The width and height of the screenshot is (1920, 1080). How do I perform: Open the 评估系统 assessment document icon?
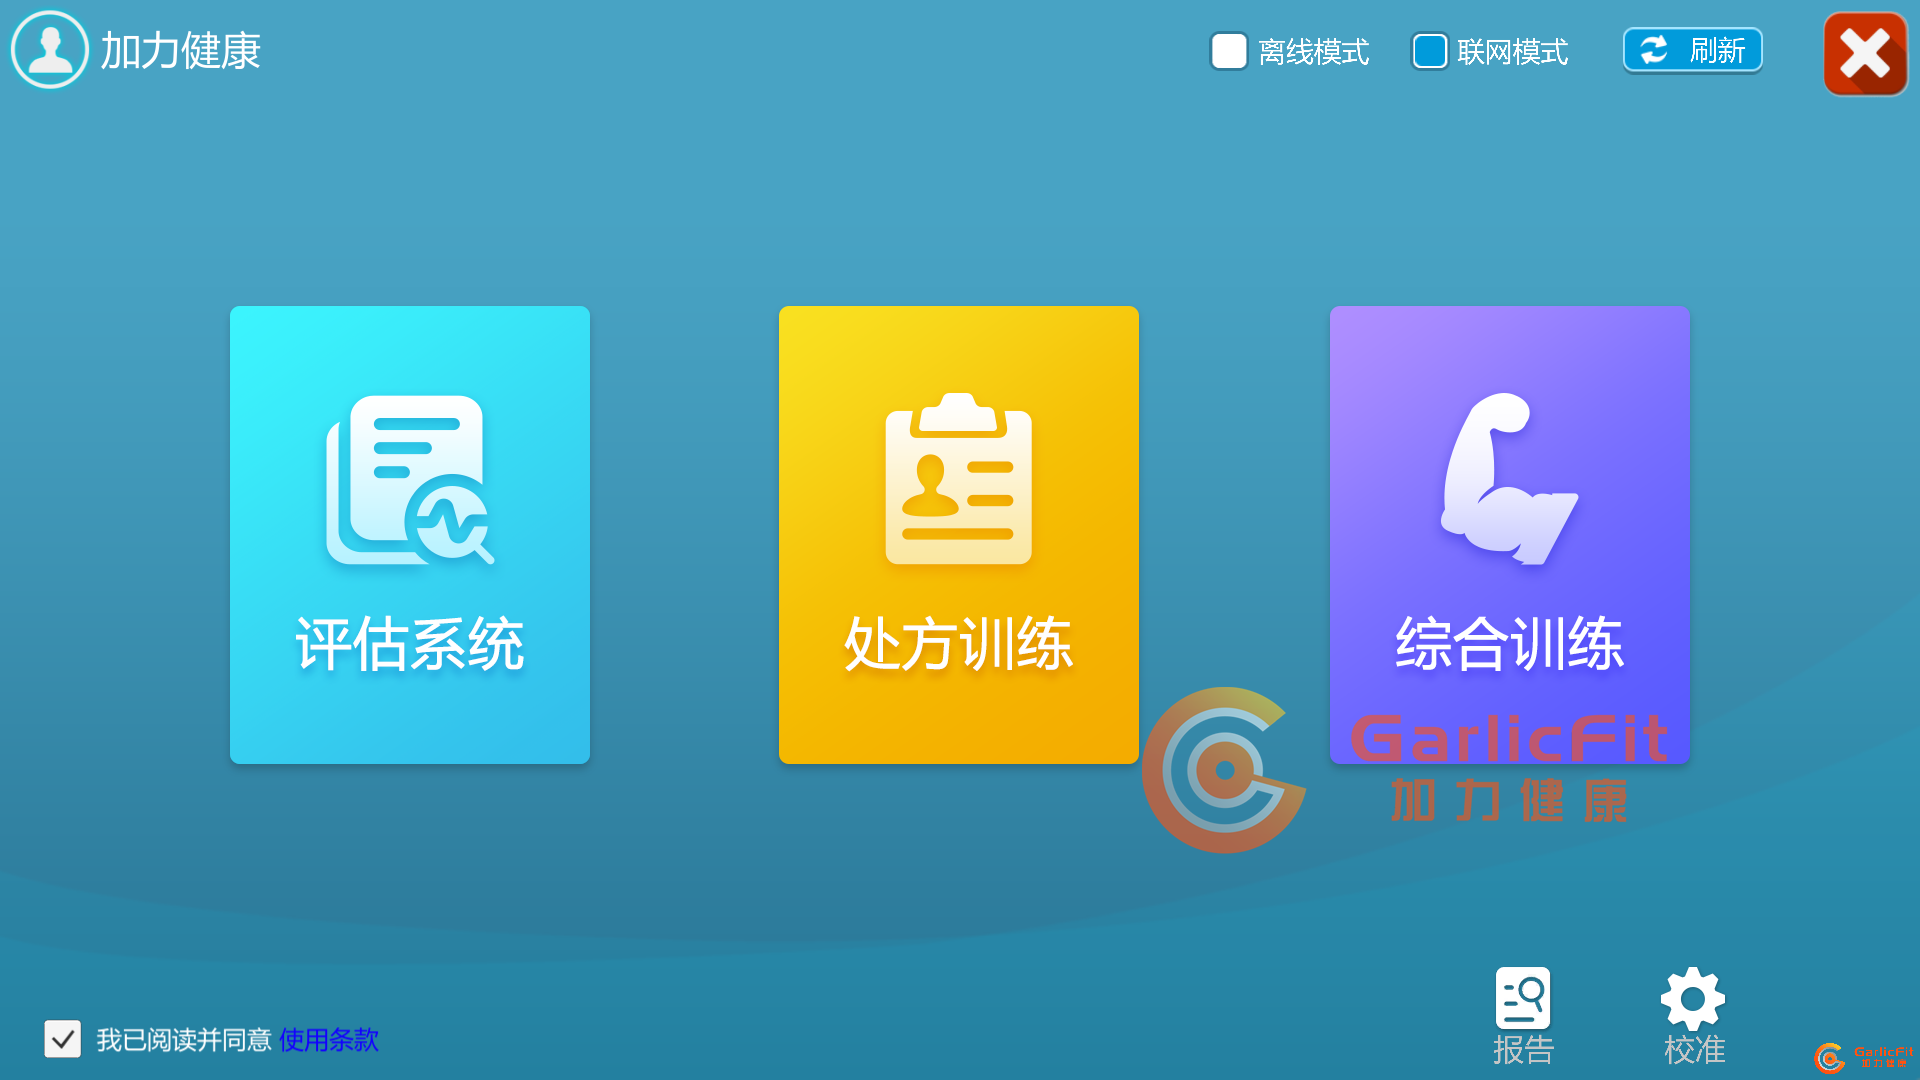point(410,480)
